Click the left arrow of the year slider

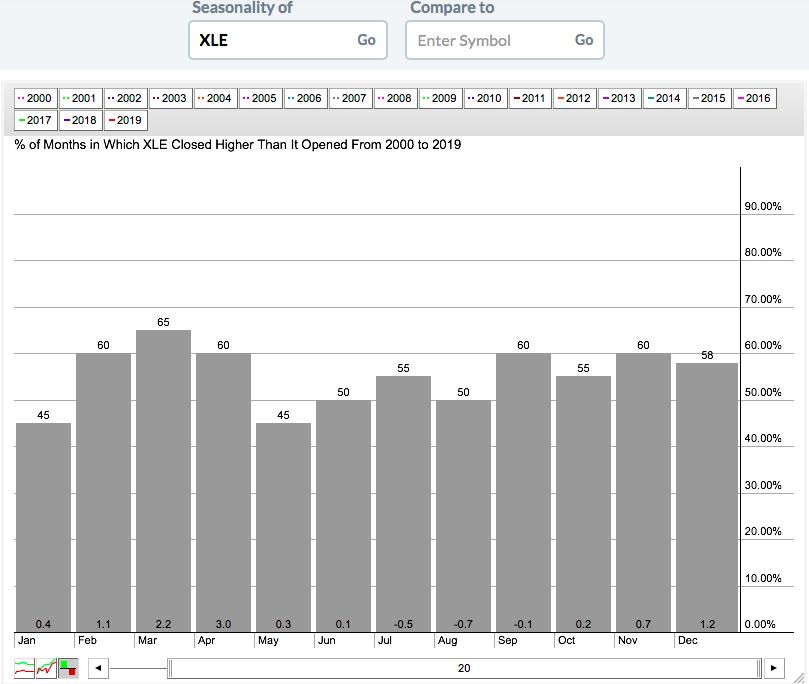pyautogui.click(x=98, y=668)
